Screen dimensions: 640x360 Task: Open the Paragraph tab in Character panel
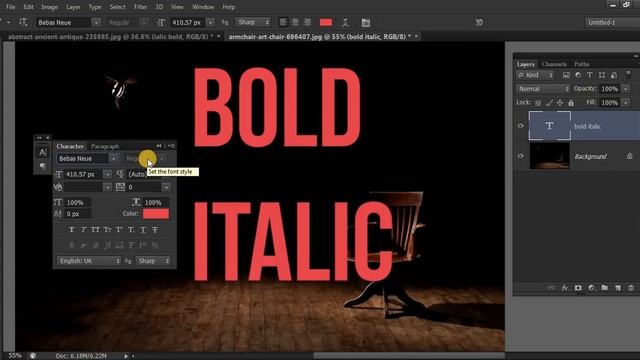(x=105, y=146)
